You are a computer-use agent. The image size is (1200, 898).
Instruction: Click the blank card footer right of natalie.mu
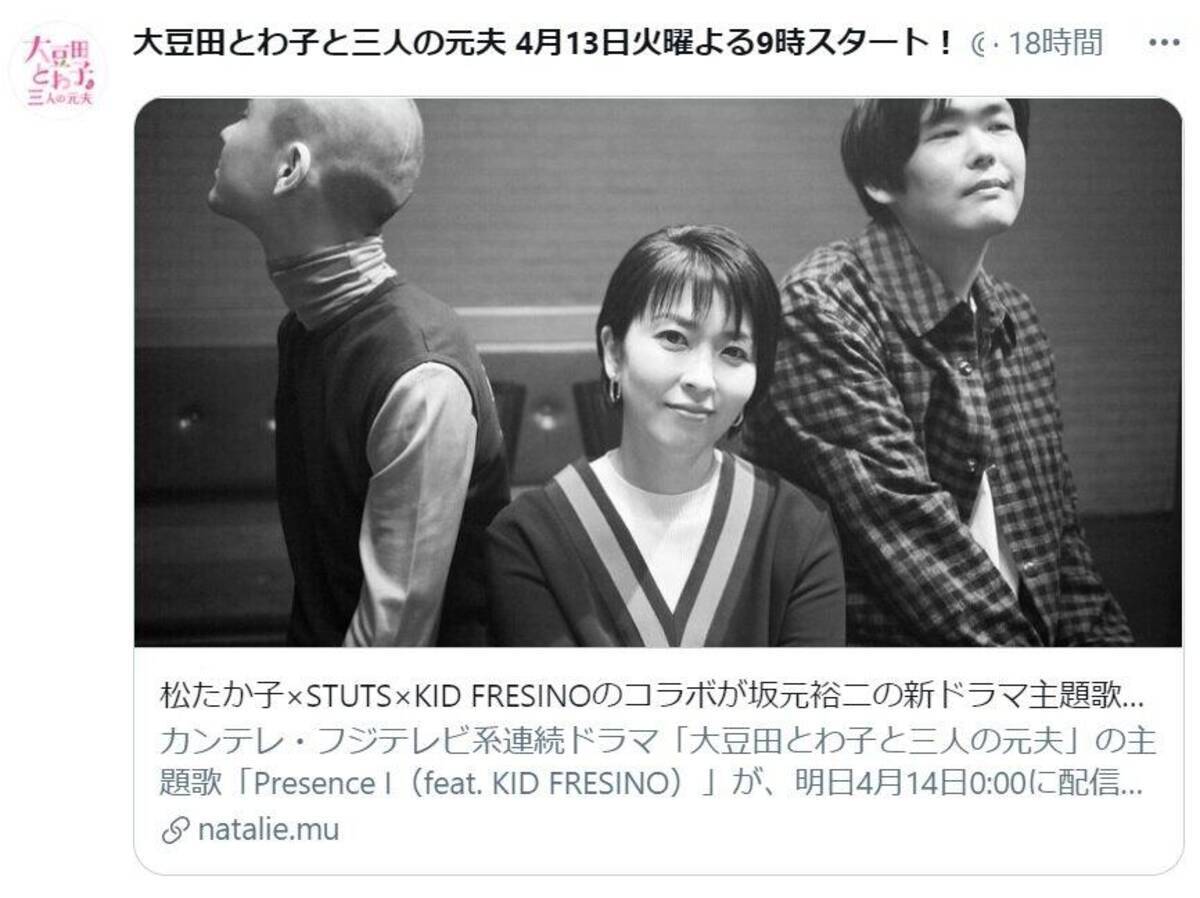(760, 830)
